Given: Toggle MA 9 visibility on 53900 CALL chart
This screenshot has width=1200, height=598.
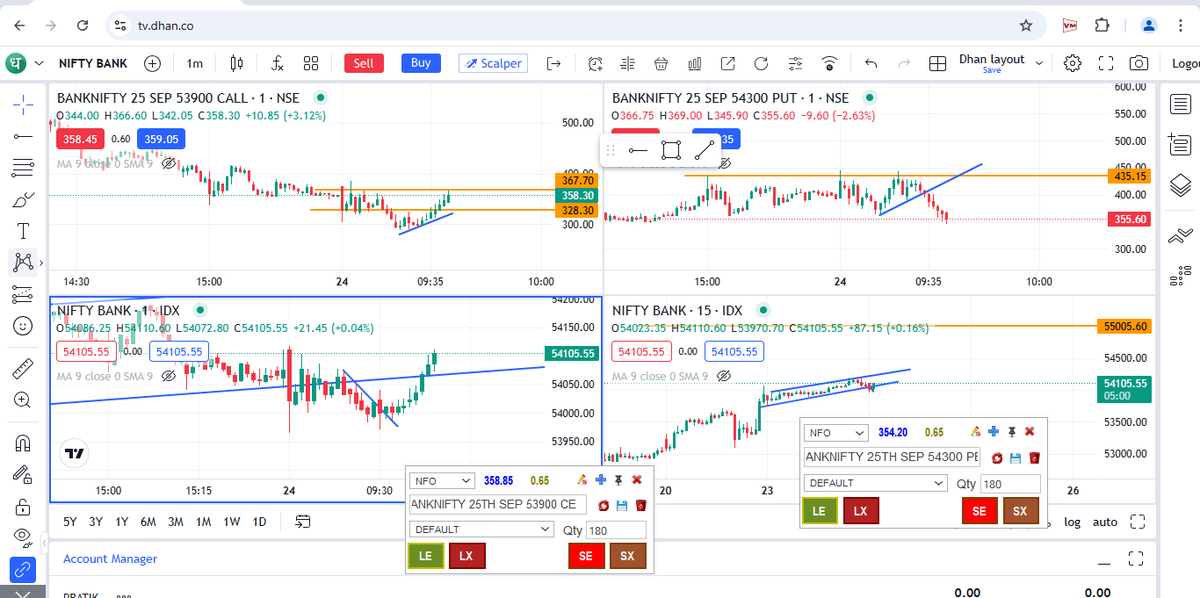Looking at the screenshot, I should pyautogui.click(x=169, y=163).
